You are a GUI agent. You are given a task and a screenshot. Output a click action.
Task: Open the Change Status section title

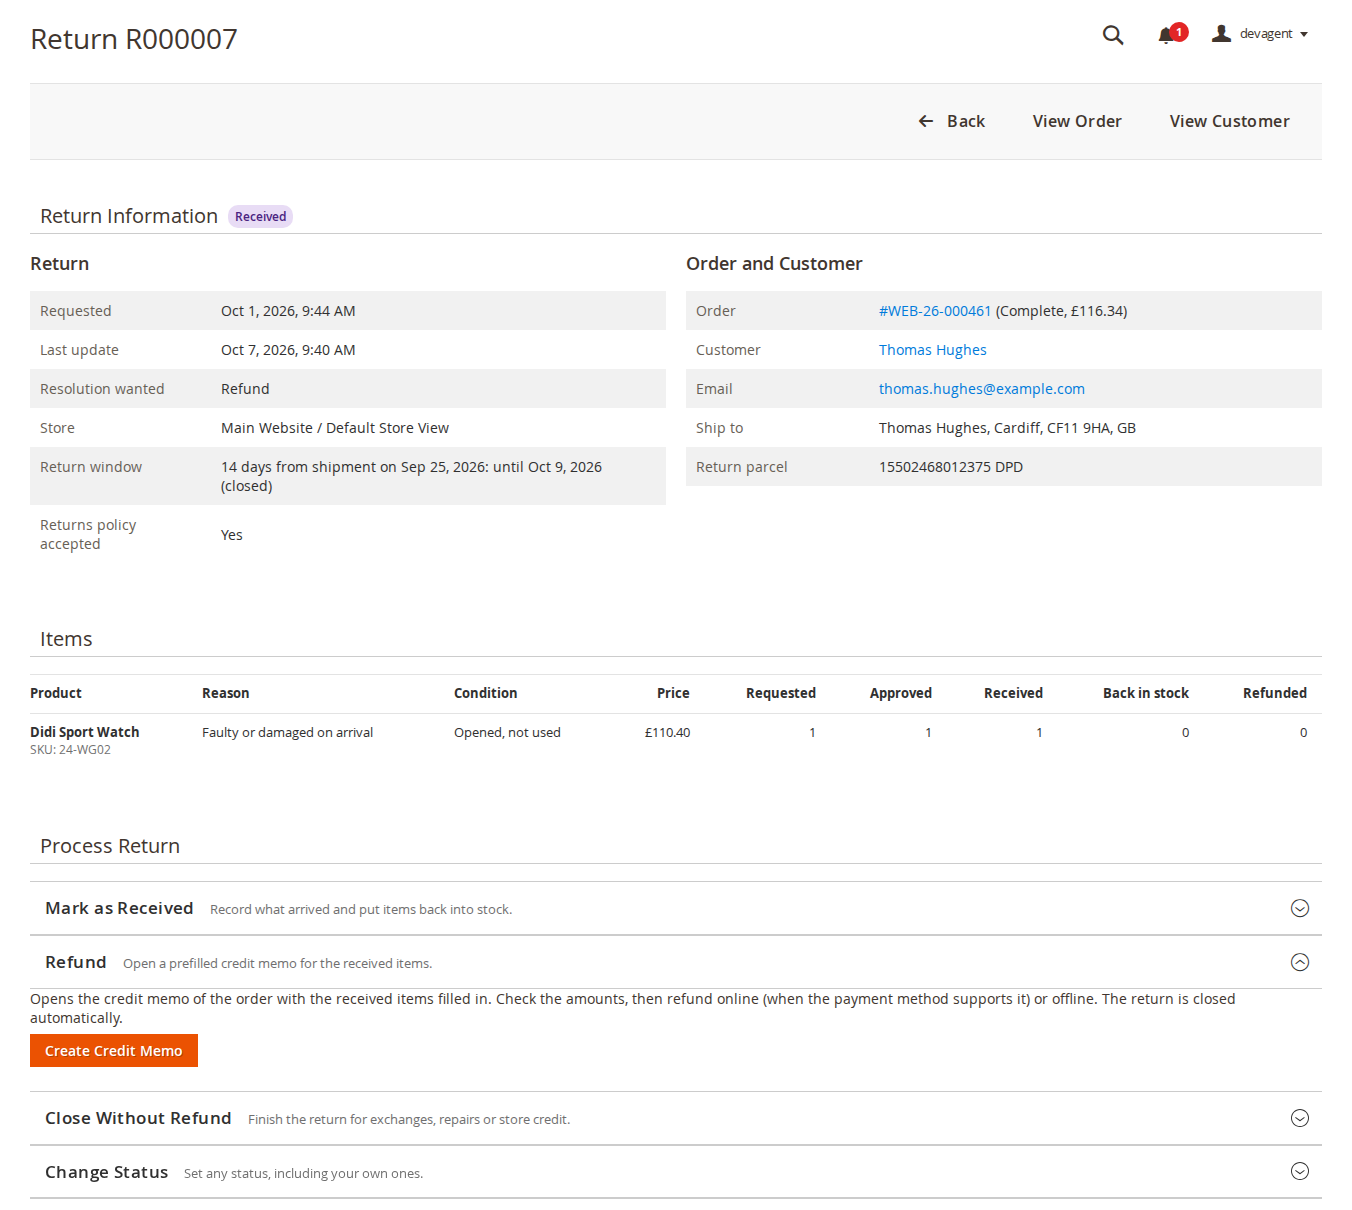pos(106,1172)
